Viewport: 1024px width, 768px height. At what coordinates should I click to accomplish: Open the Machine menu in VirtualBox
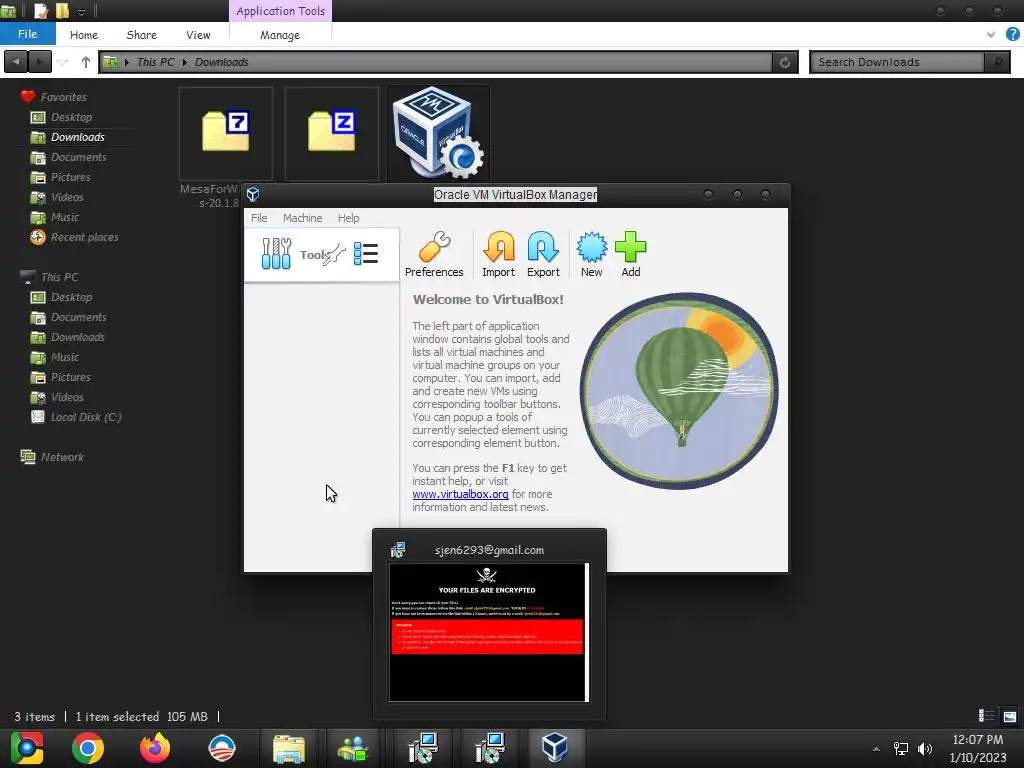click(302, 218)
